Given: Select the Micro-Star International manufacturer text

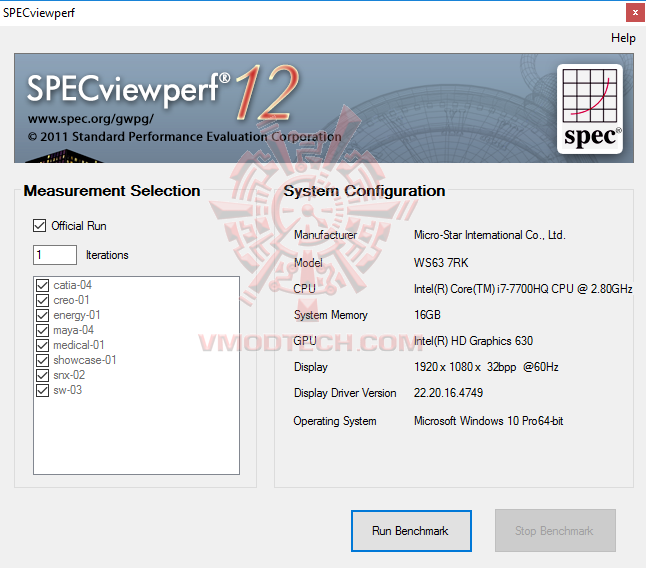Looking at the screenshot, I should tap(489, 235).
